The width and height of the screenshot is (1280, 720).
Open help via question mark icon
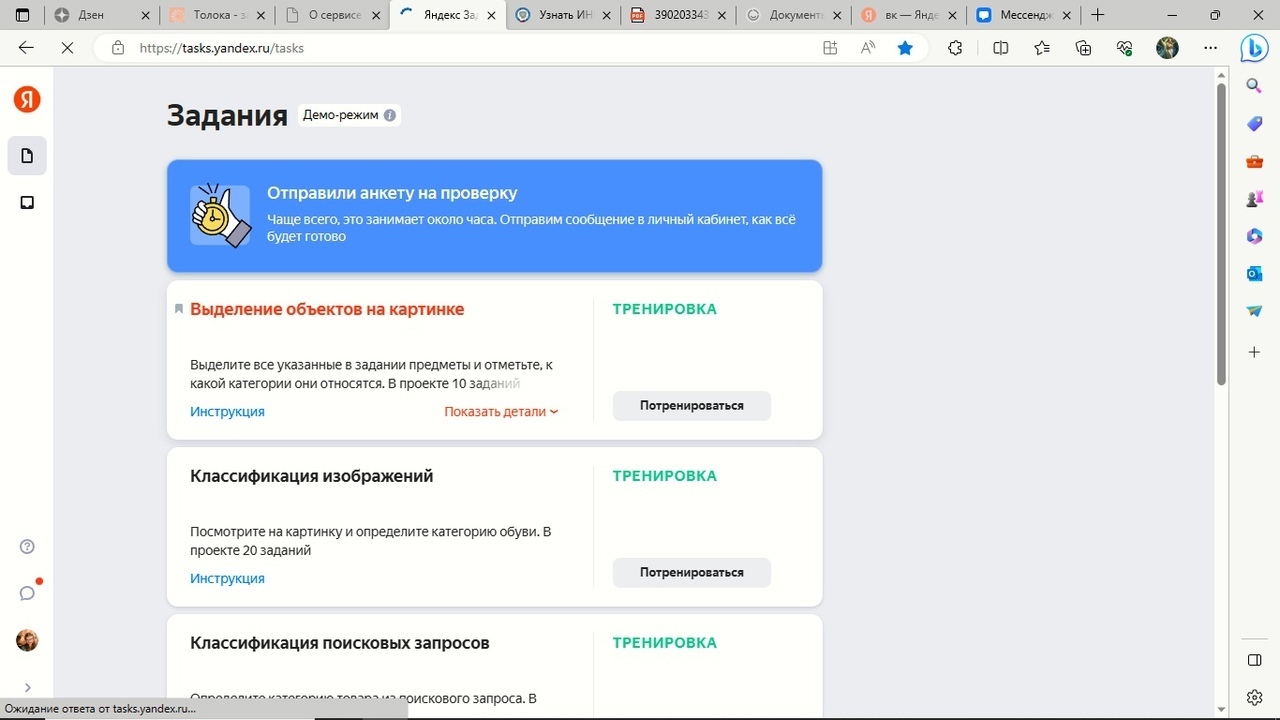(x=26, y=546)
